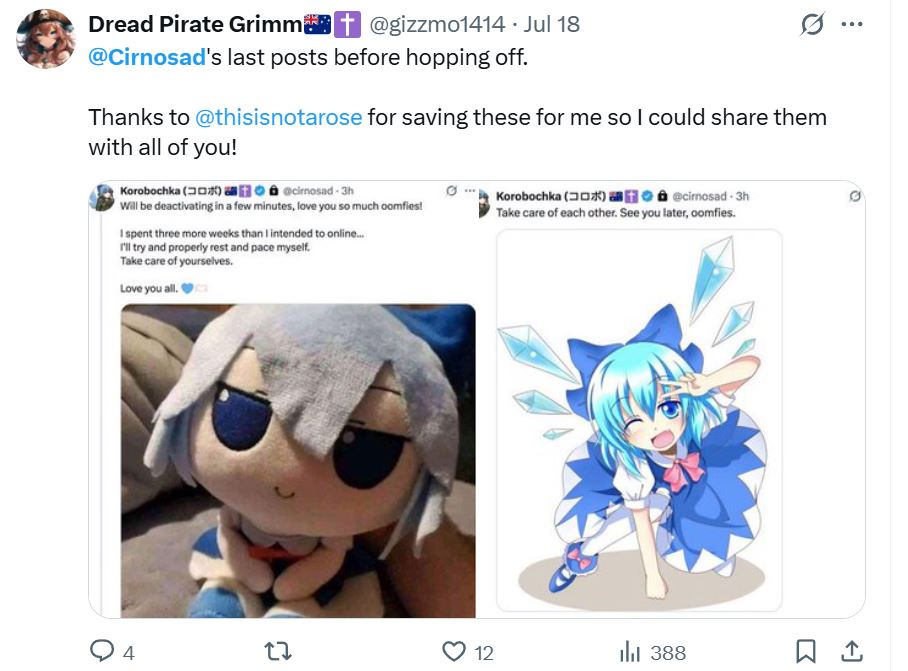908x671 pixels.
Task: Click the Korobochka avatar in the left screenshot
Action: click(102, 198)
